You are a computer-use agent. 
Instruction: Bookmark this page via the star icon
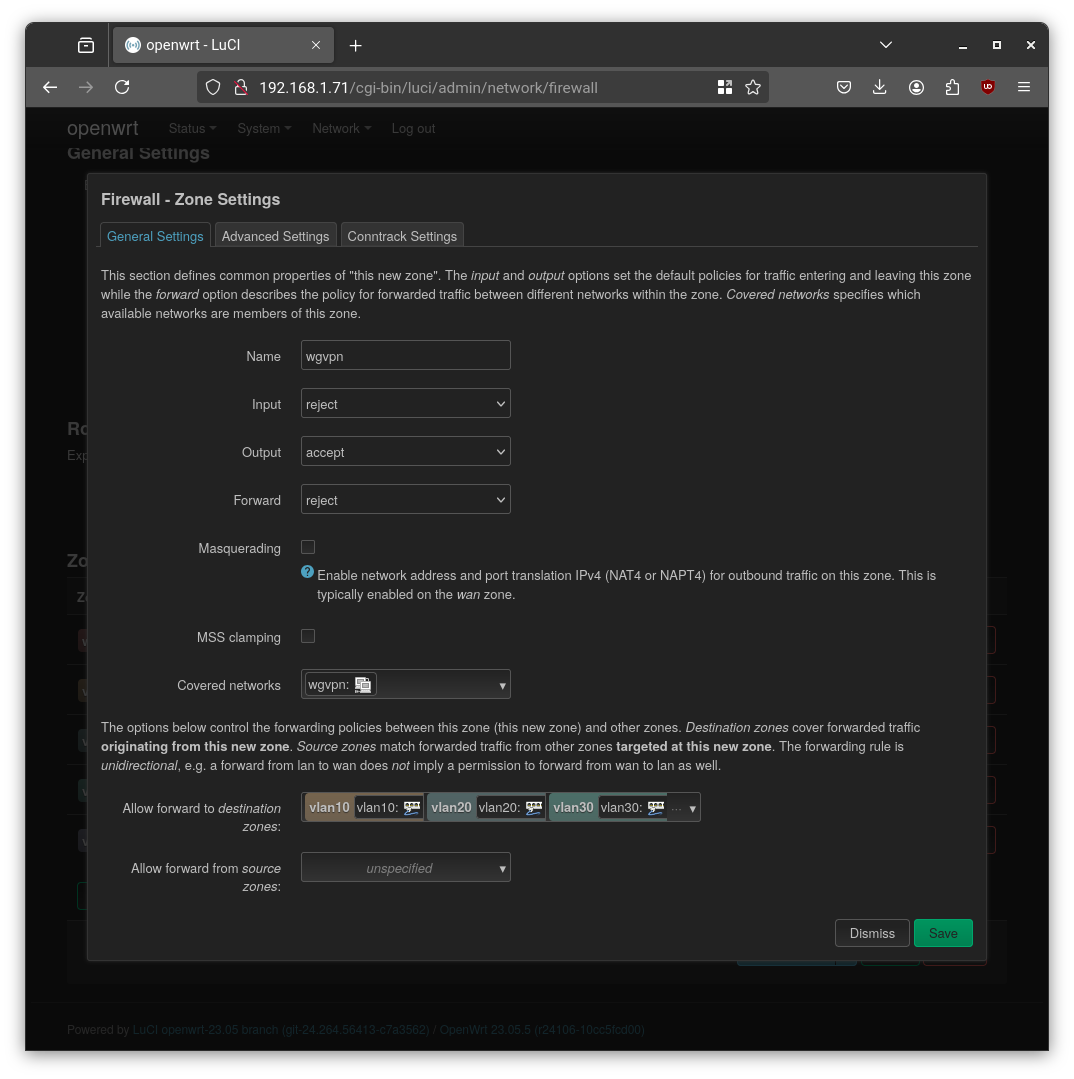point(753,87)
